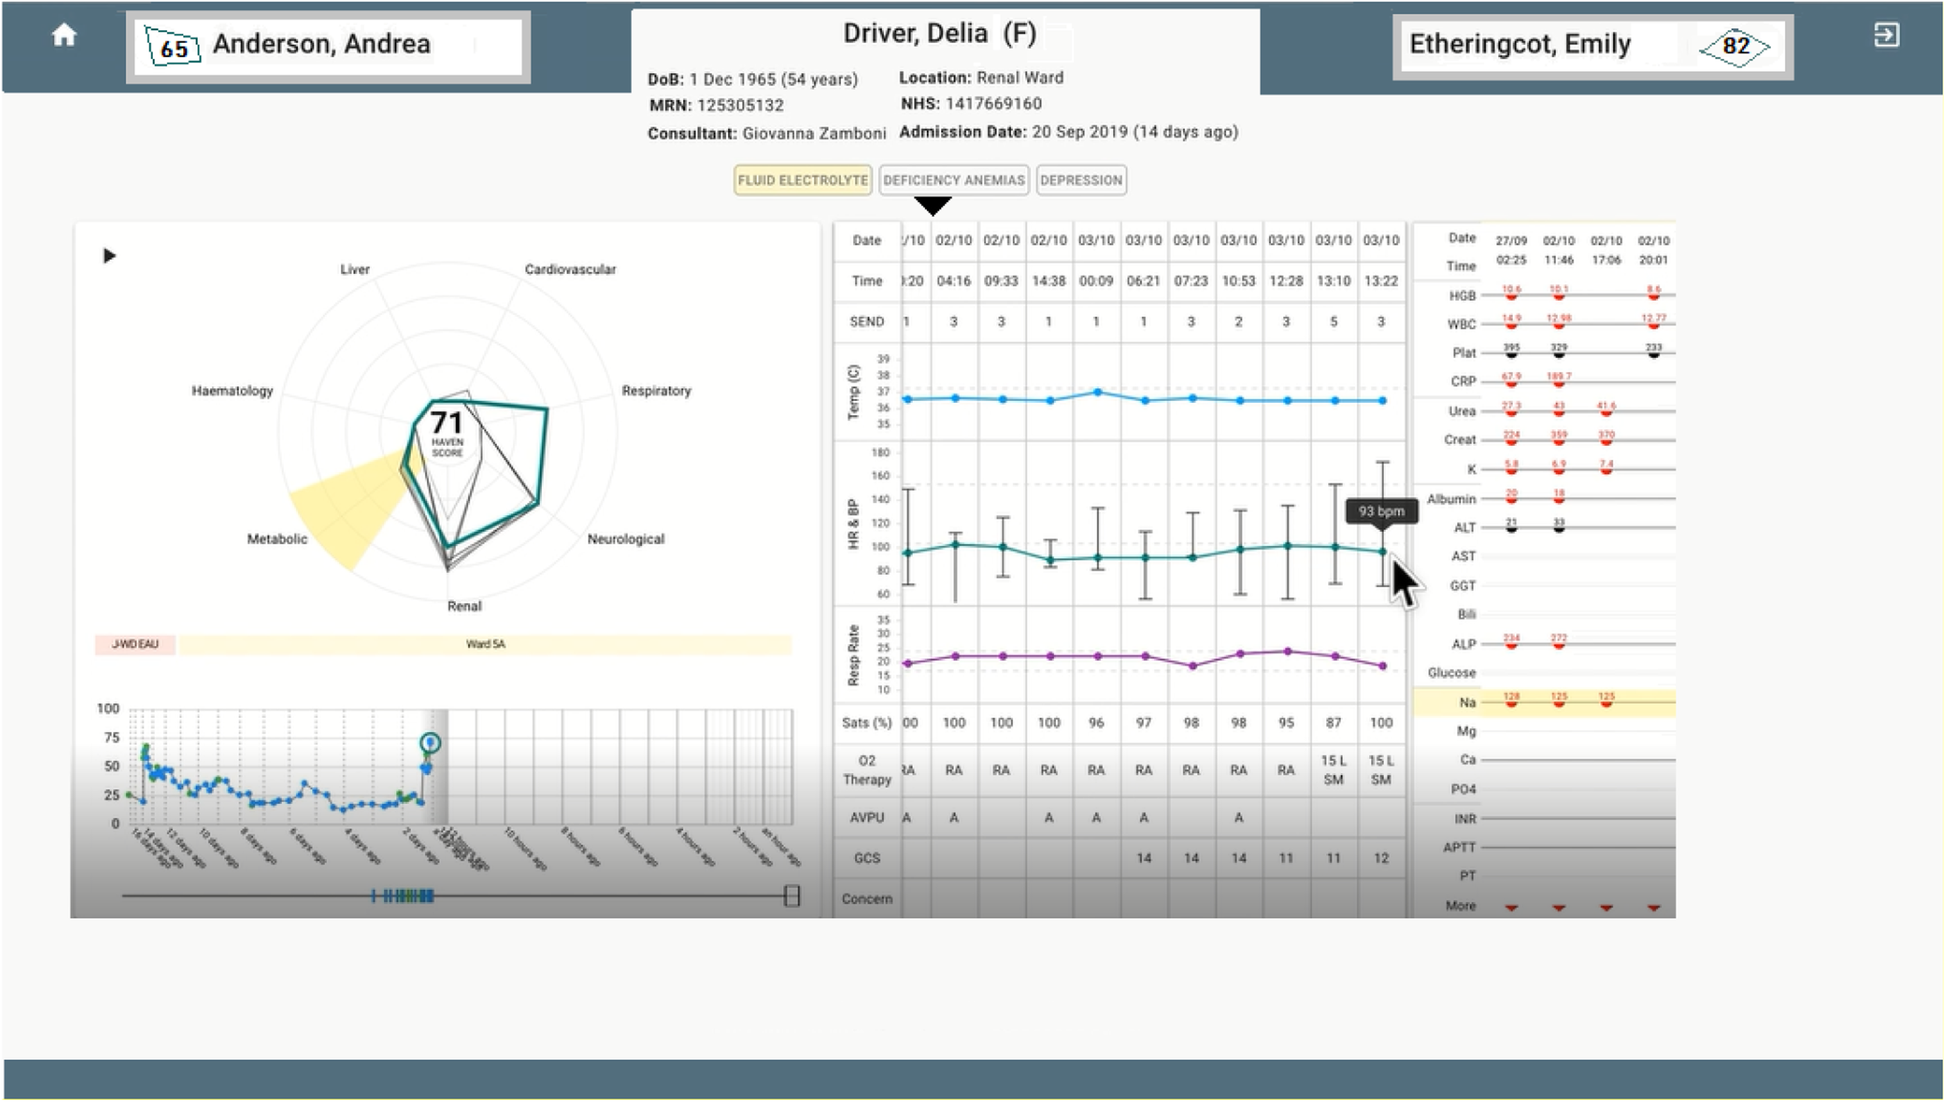Click Etheringcot's score badge 82
This screenshot has height=1102, width=1946.
click(1736, 46)
